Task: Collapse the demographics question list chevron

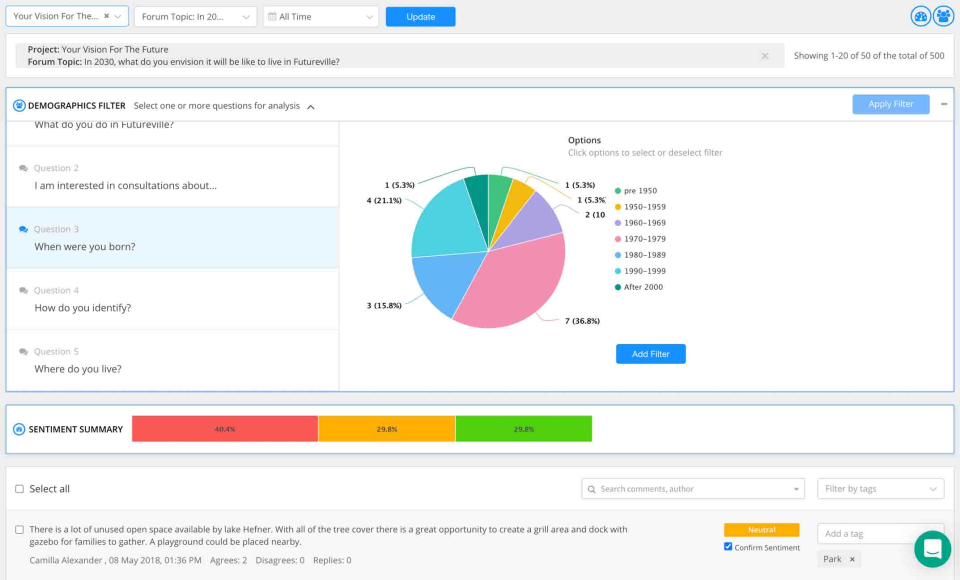Action: pyautogui.click(x=310, y=105)
